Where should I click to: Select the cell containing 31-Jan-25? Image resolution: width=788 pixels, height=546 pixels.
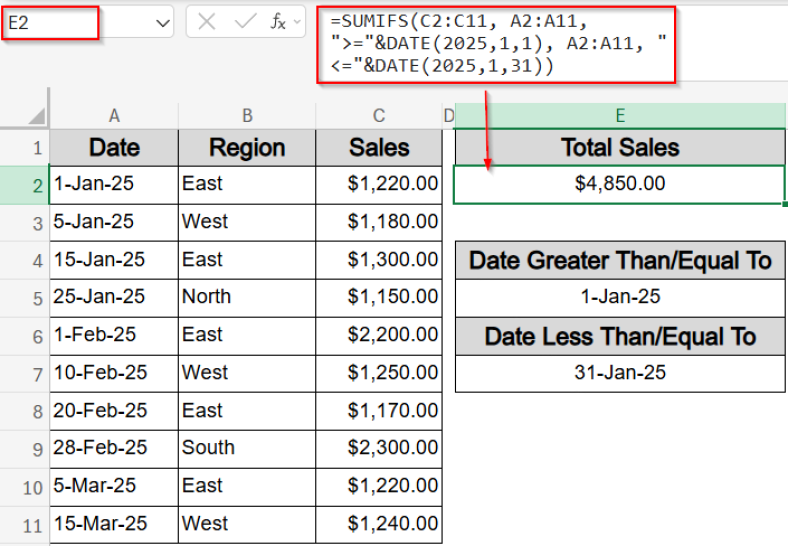[620, 373]
